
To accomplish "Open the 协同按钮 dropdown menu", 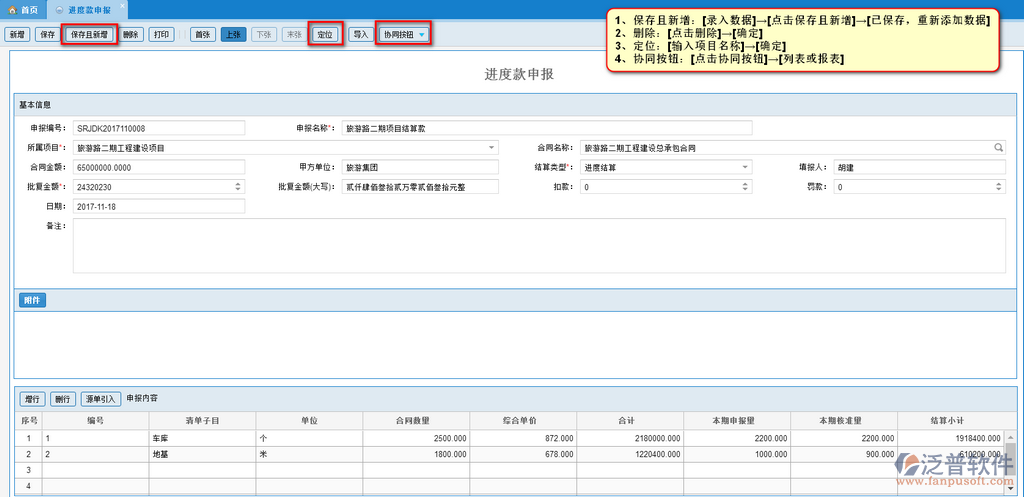I will 422,35.
